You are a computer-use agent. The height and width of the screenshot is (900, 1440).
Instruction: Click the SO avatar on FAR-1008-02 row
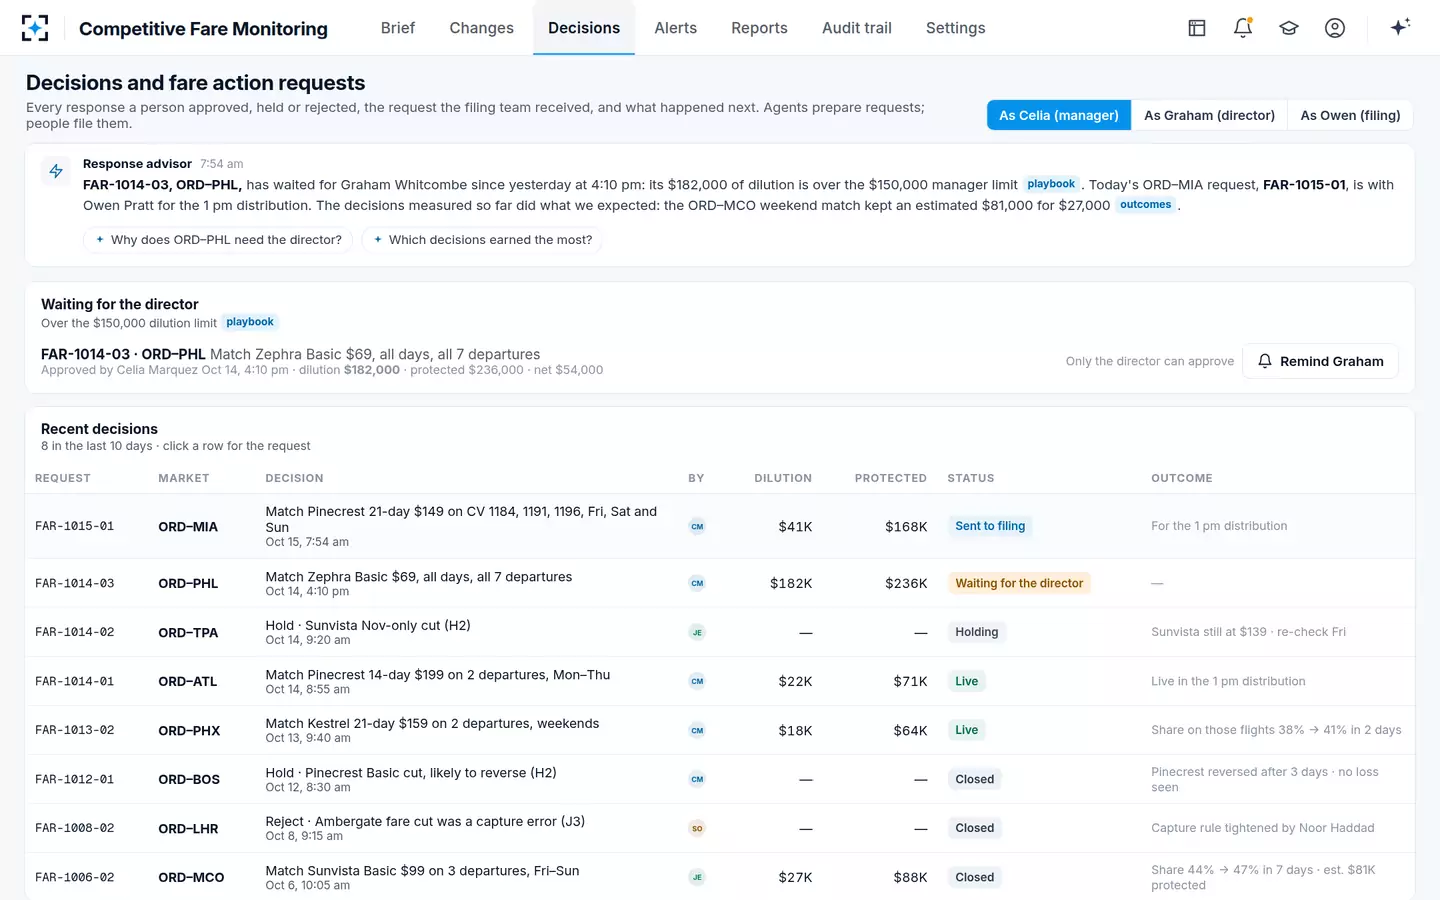coord(697,828)
